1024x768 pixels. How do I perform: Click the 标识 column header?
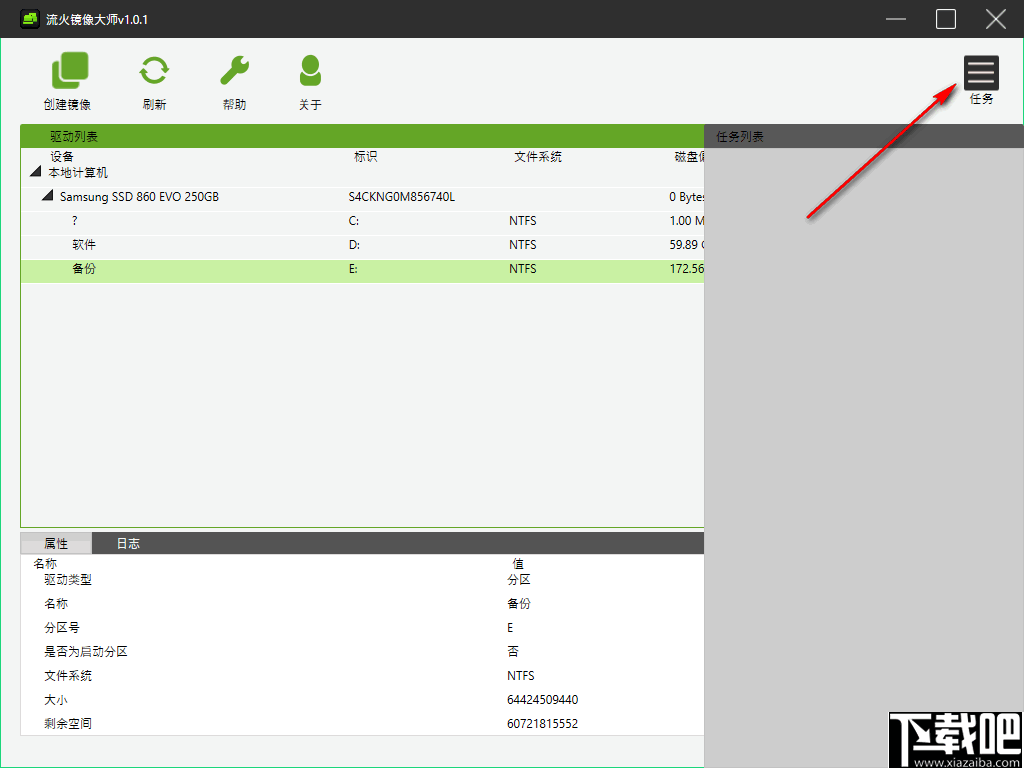pos(366,157)
